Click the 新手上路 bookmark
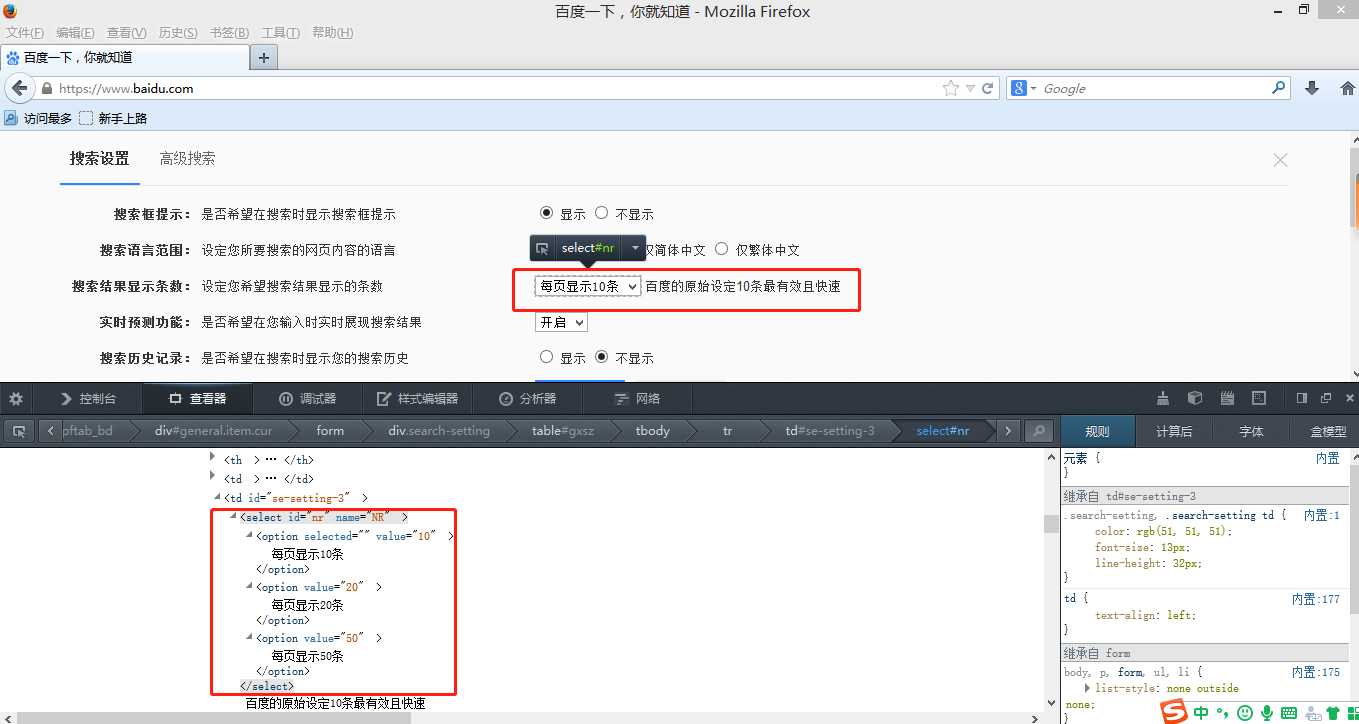This screenshot has height=724, width=1359. [x=113, y=118]
